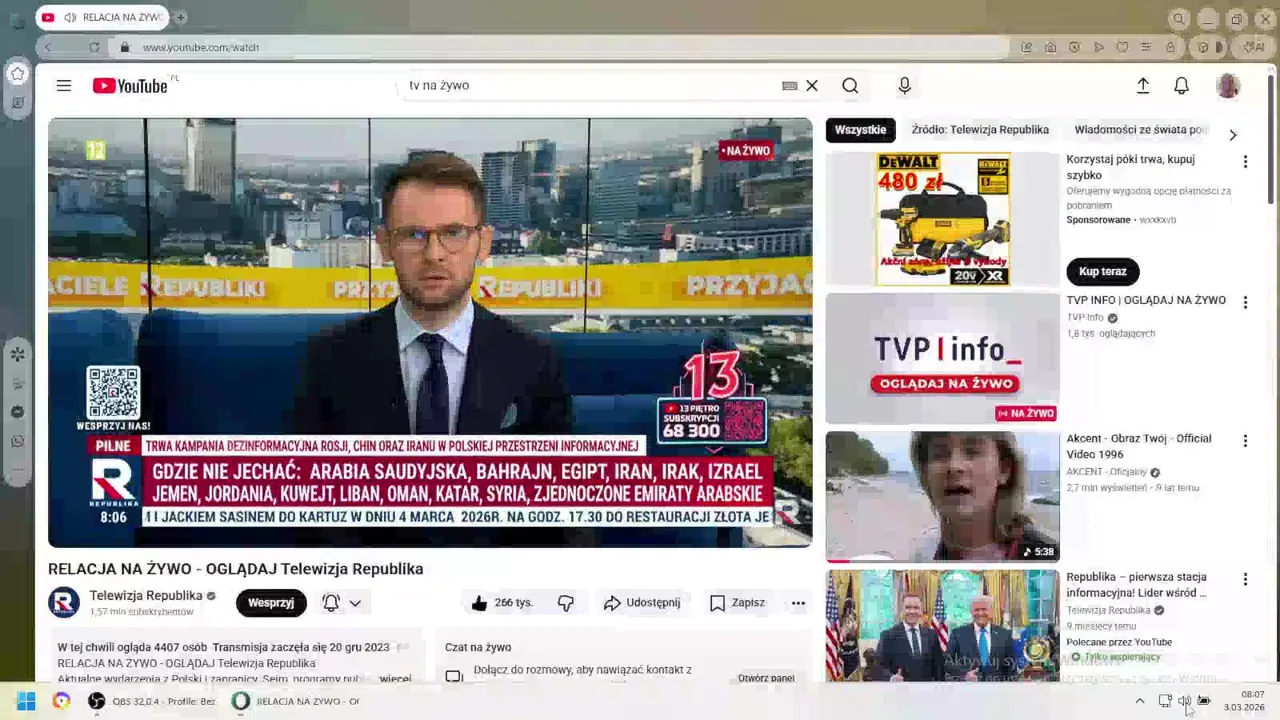Click '266 tys.' like count

click(x=513, y=603)
